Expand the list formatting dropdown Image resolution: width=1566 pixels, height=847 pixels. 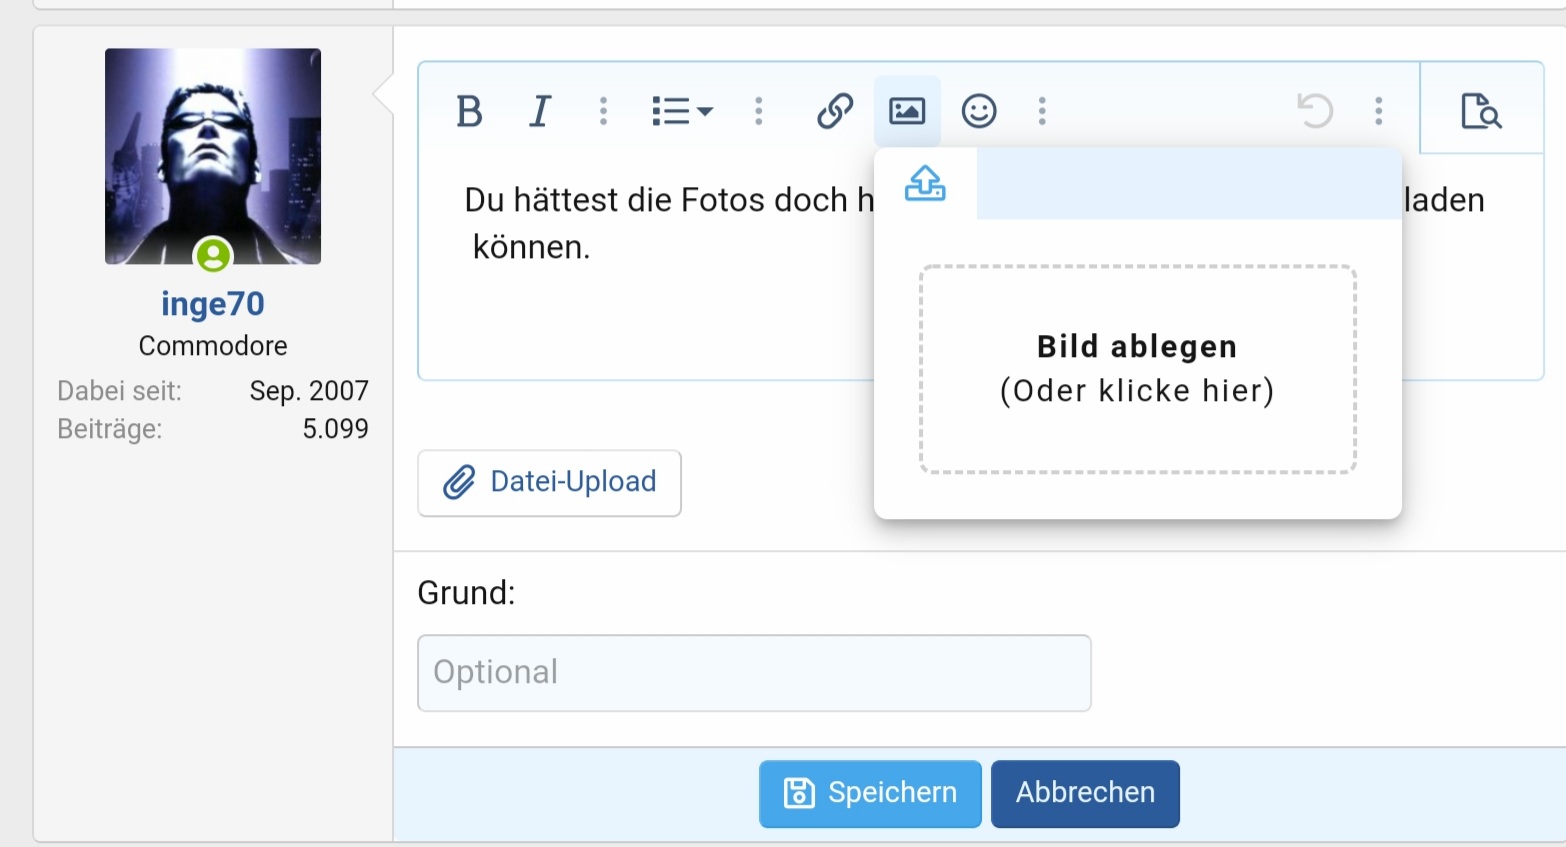[x=682, y=111]
